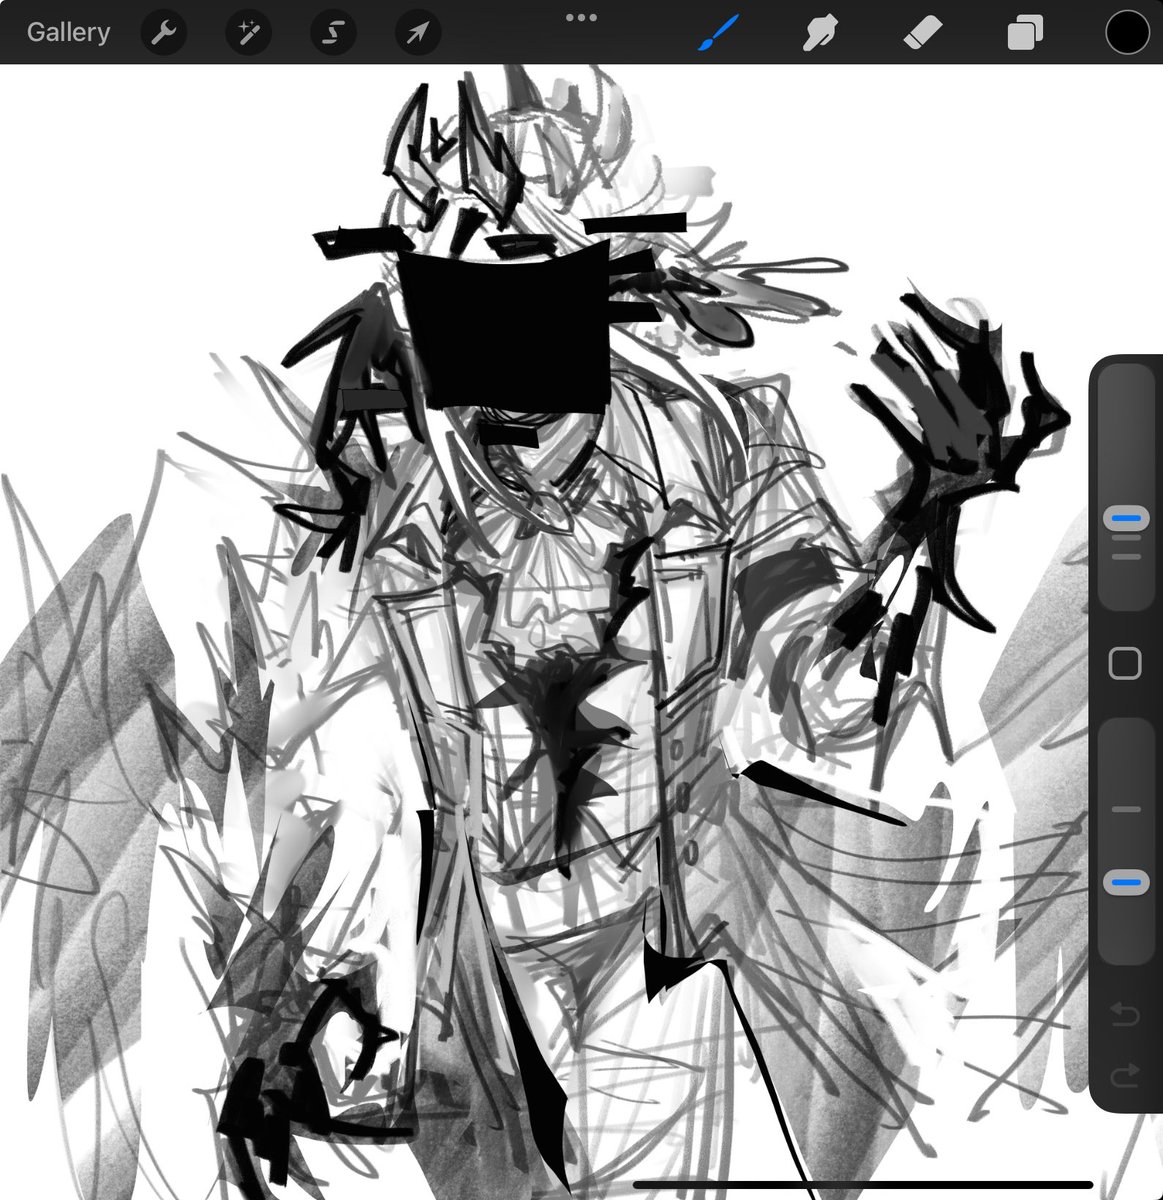
Task: Activate the Selection tool
Action: pos(332,33)
